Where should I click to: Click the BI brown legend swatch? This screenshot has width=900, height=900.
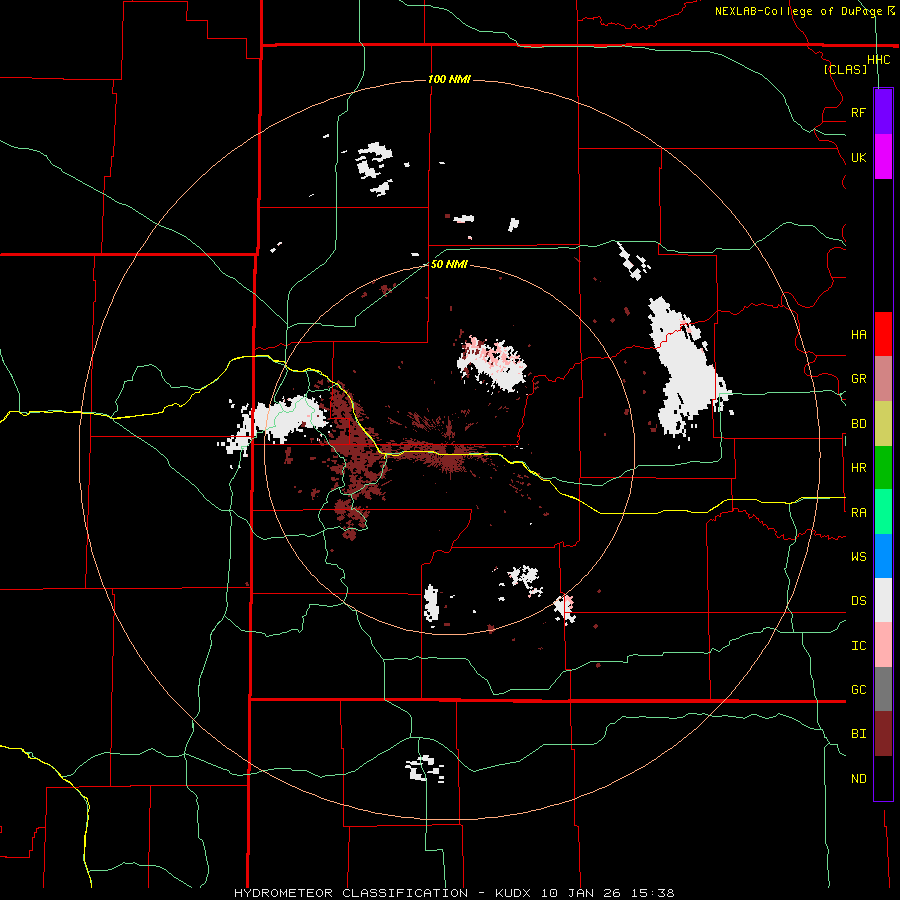click(x=883, y=734)
